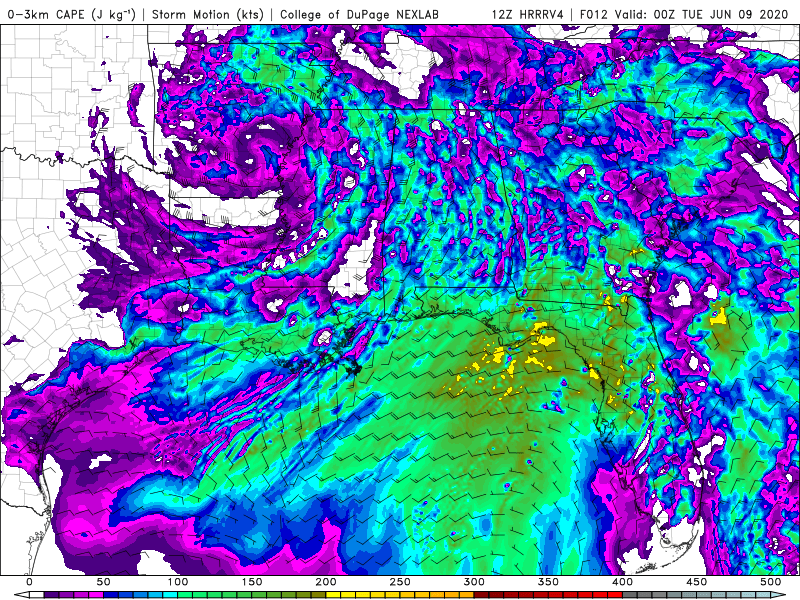Image resolution: width=800 pixels, height=600 pixels.
Task: Click the first yellow swatch just past the 200 label
Action: 333,595
